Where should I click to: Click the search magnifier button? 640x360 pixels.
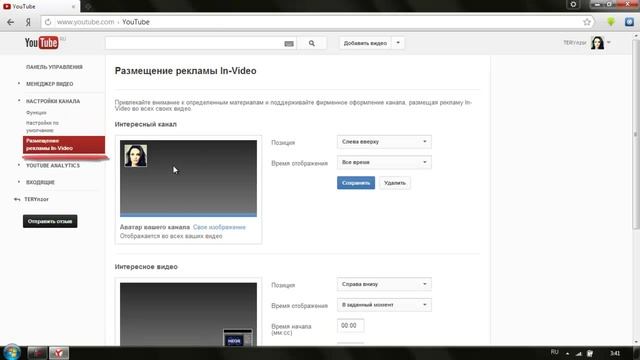312,43
